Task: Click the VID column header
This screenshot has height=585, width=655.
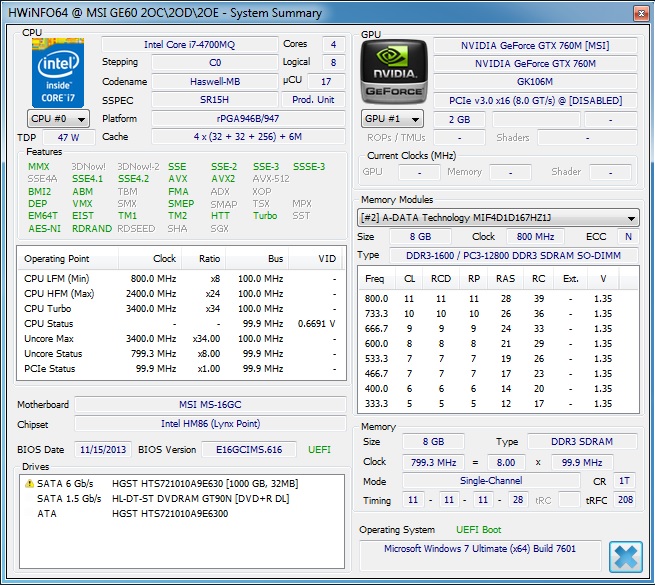Action: coord(315,259)
